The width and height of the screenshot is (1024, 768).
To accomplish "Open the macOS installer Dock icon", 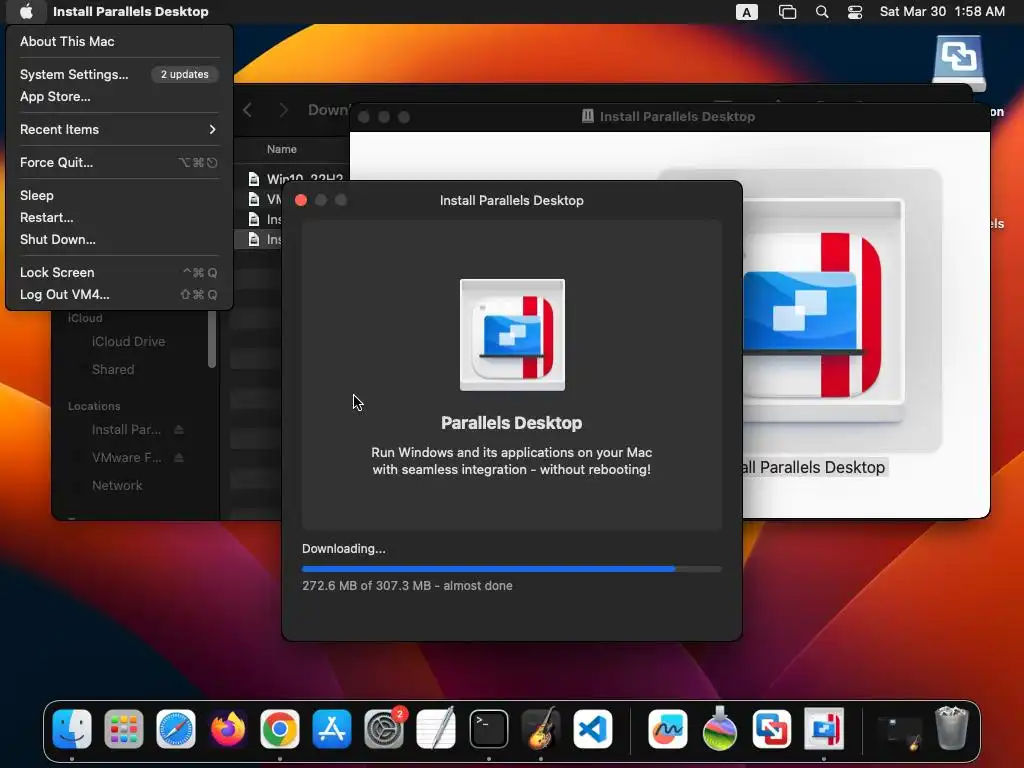I will click(x=720, y=729).
